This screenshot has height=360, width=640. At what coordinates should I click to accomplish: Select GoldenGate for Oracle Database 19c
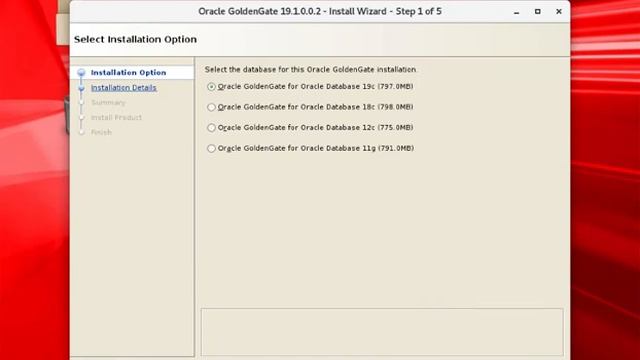pos(211,87)
